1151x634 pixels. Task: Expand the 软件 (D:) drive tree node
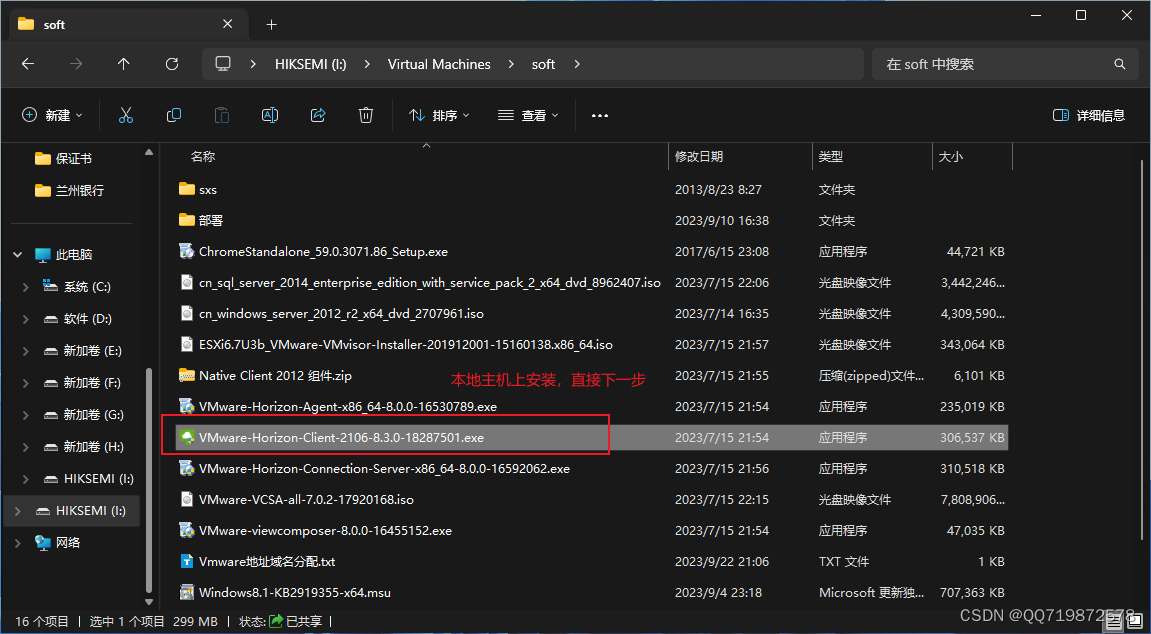pos(26,318)
